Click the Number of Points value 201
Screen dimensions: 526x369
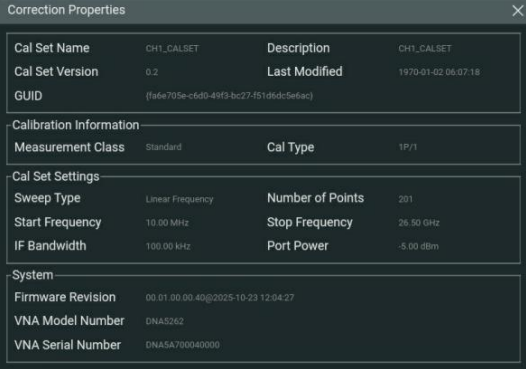pyautogui.click(x=405, y=199)
